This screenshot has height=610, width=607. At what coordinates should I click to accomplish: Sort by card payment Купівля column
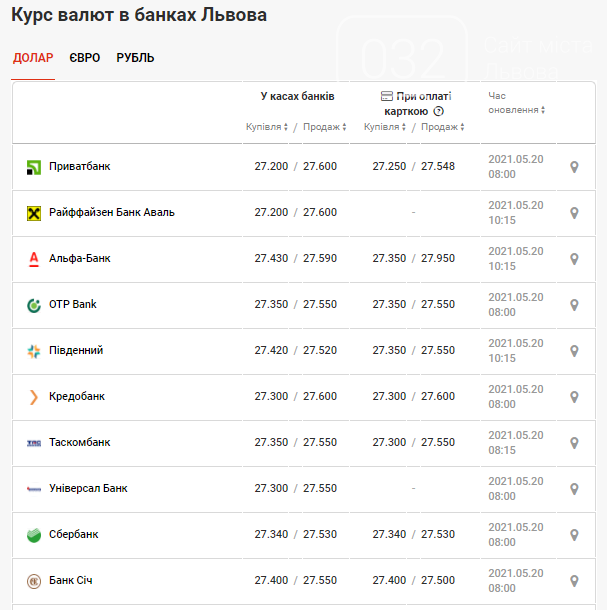pos(385,127)
